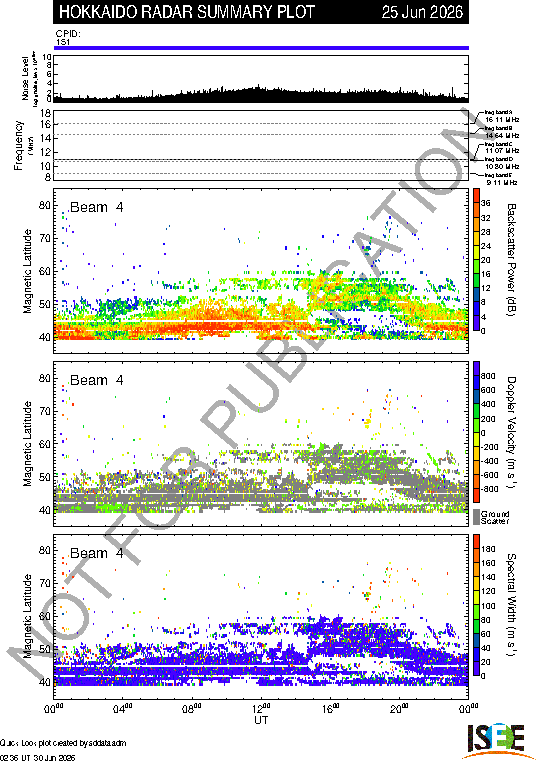Click the Frequency plot panel
The image size is (536, 761).
pos(261,146)
